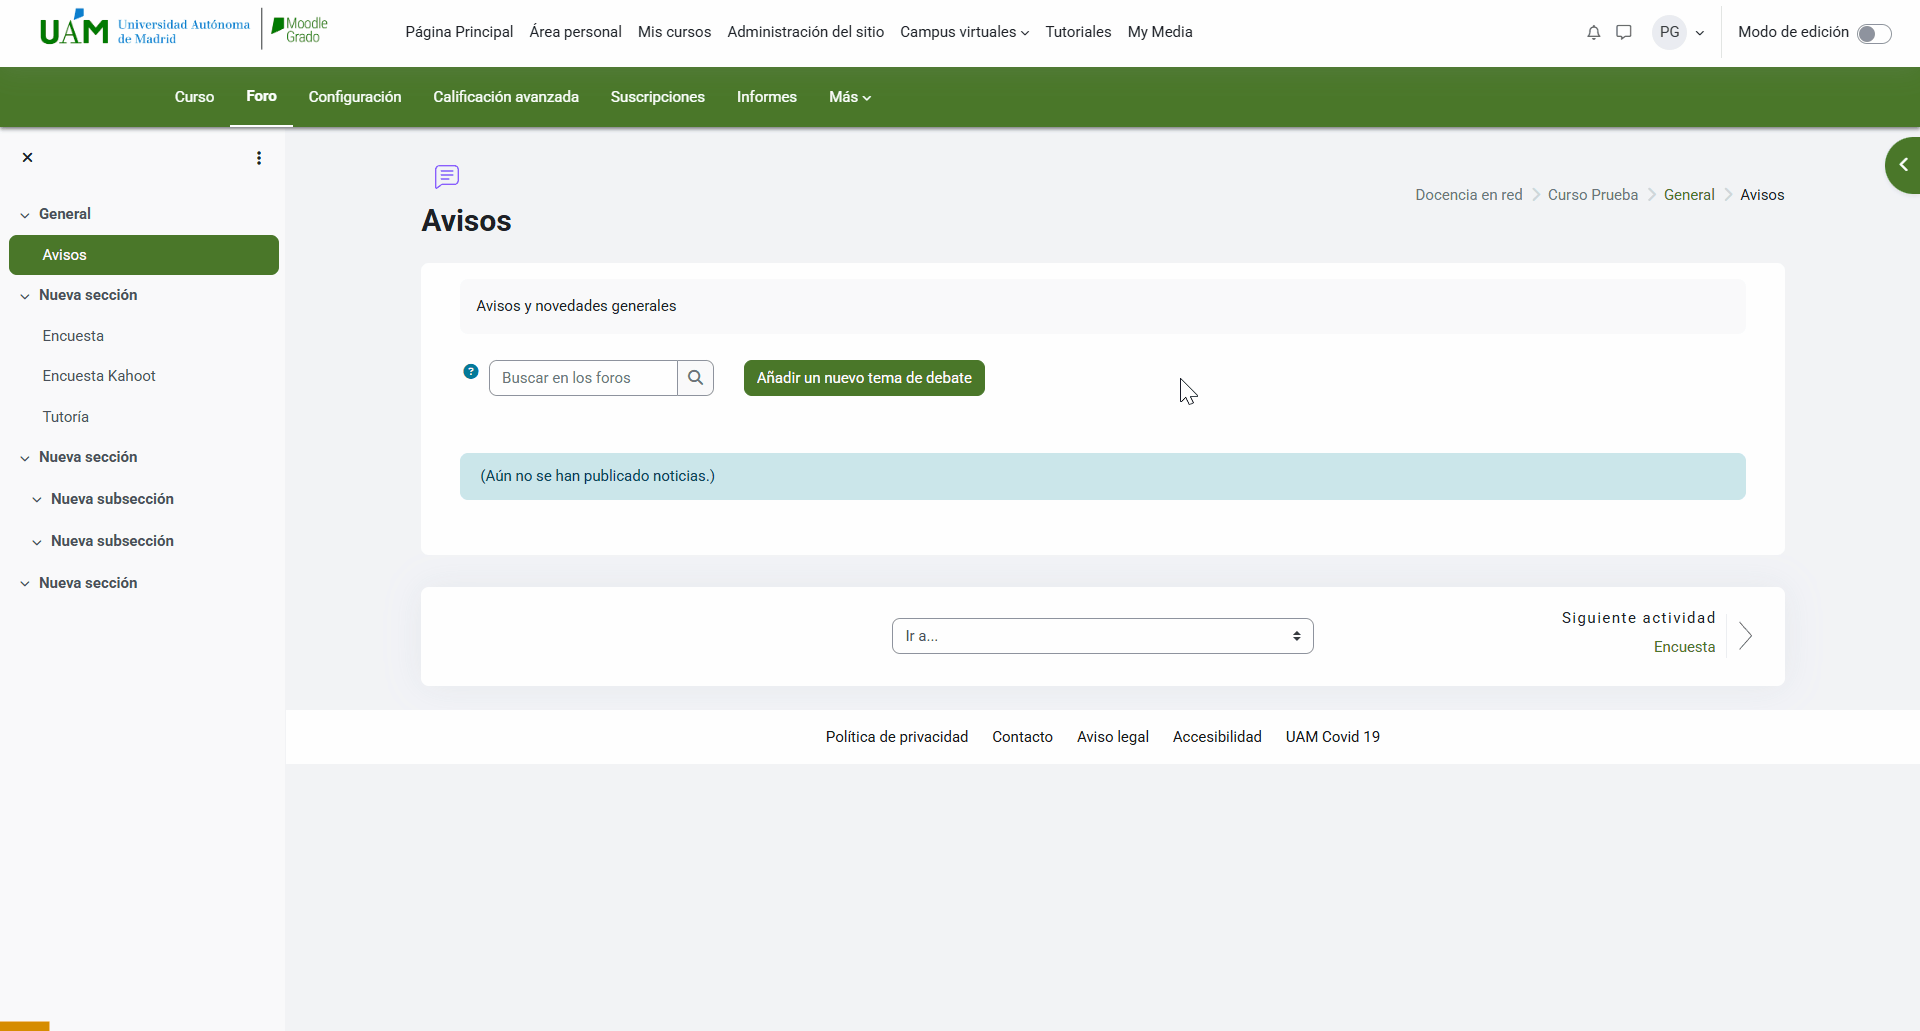Open the course index options menu
This screenshot has width=1920, height=1031.
[x=259, y=158]
